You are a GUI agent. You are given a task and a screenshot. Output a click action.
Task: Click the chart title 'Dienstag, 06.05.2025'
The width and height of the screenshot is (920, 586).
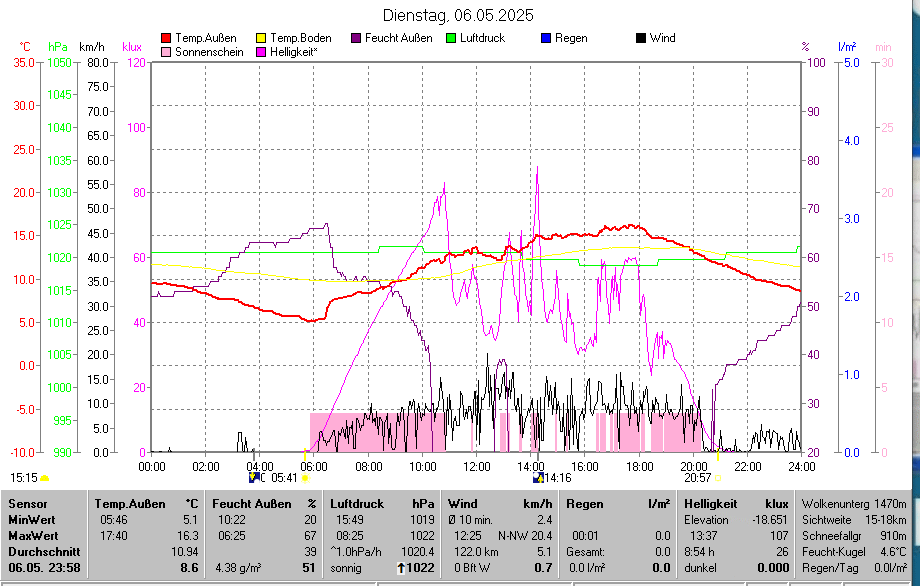tap(458, 15)
